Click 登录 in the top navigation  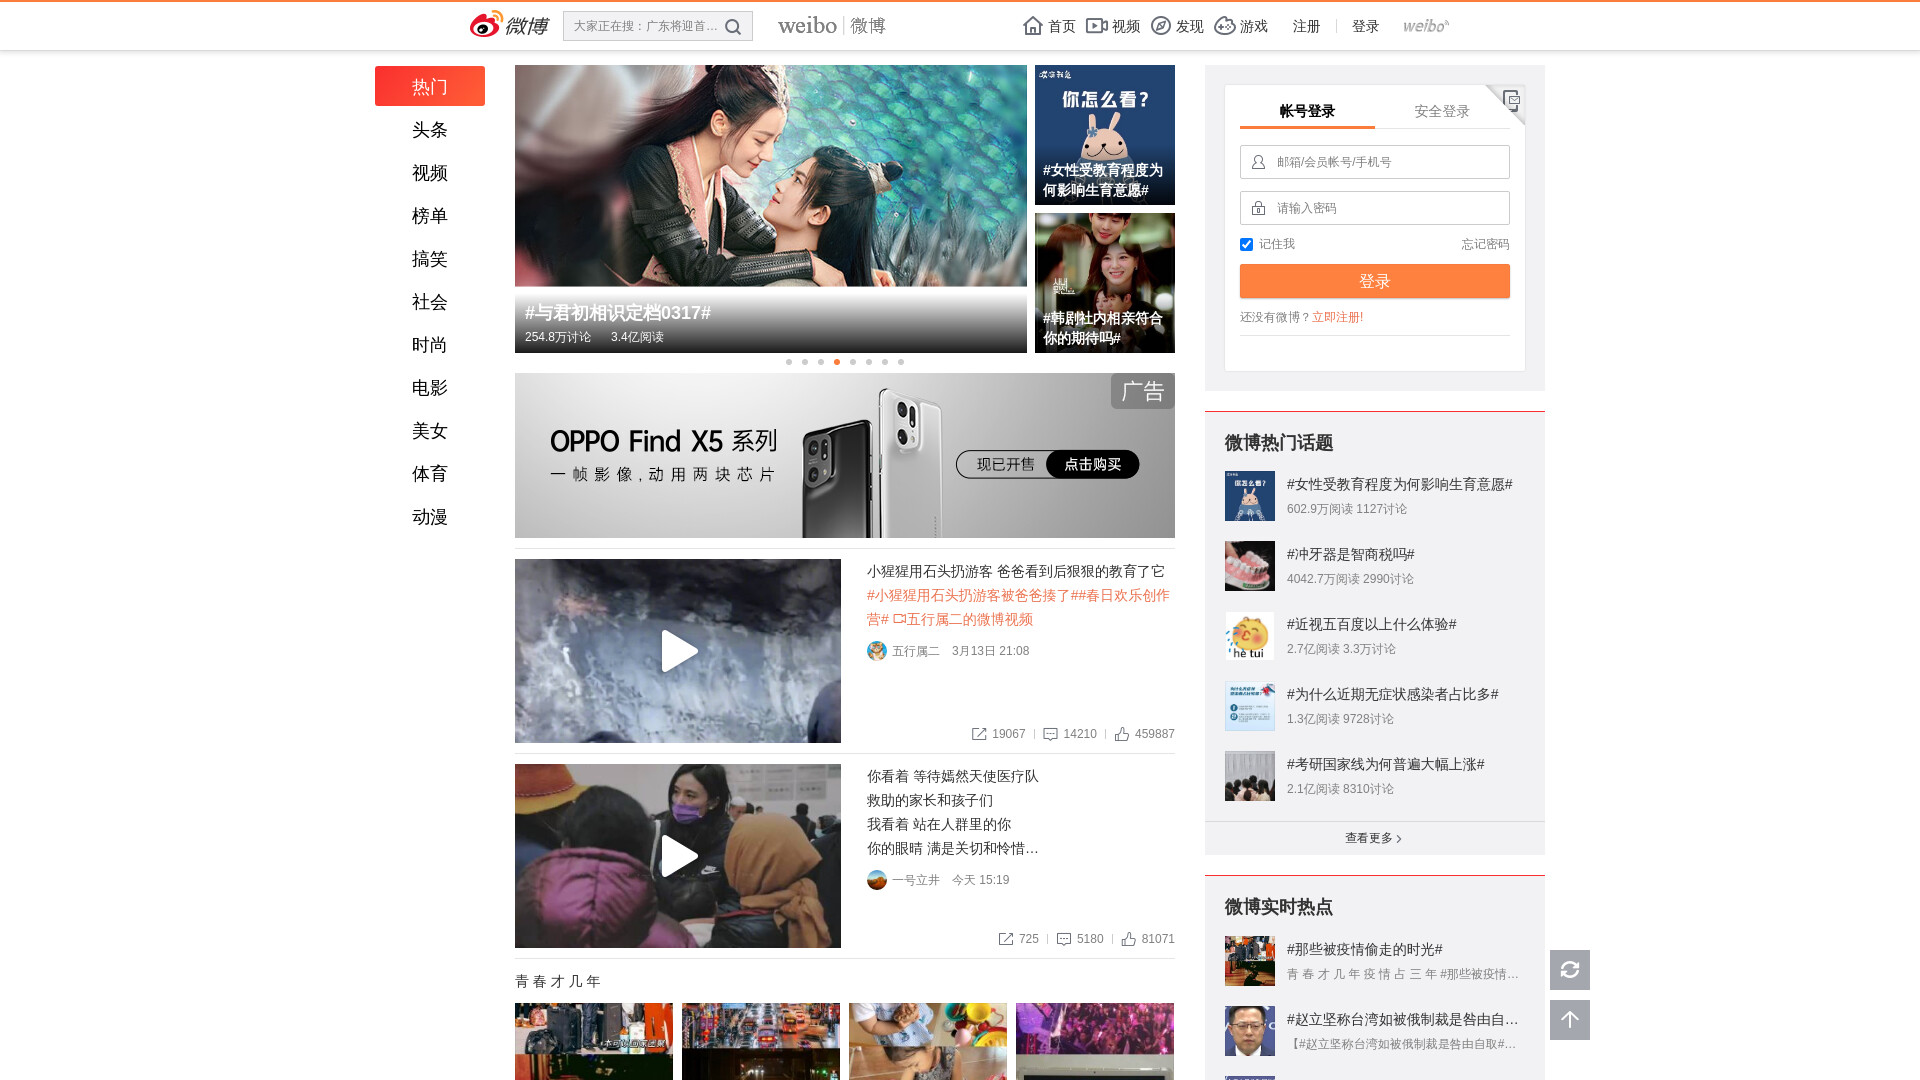click(1365, 26)
